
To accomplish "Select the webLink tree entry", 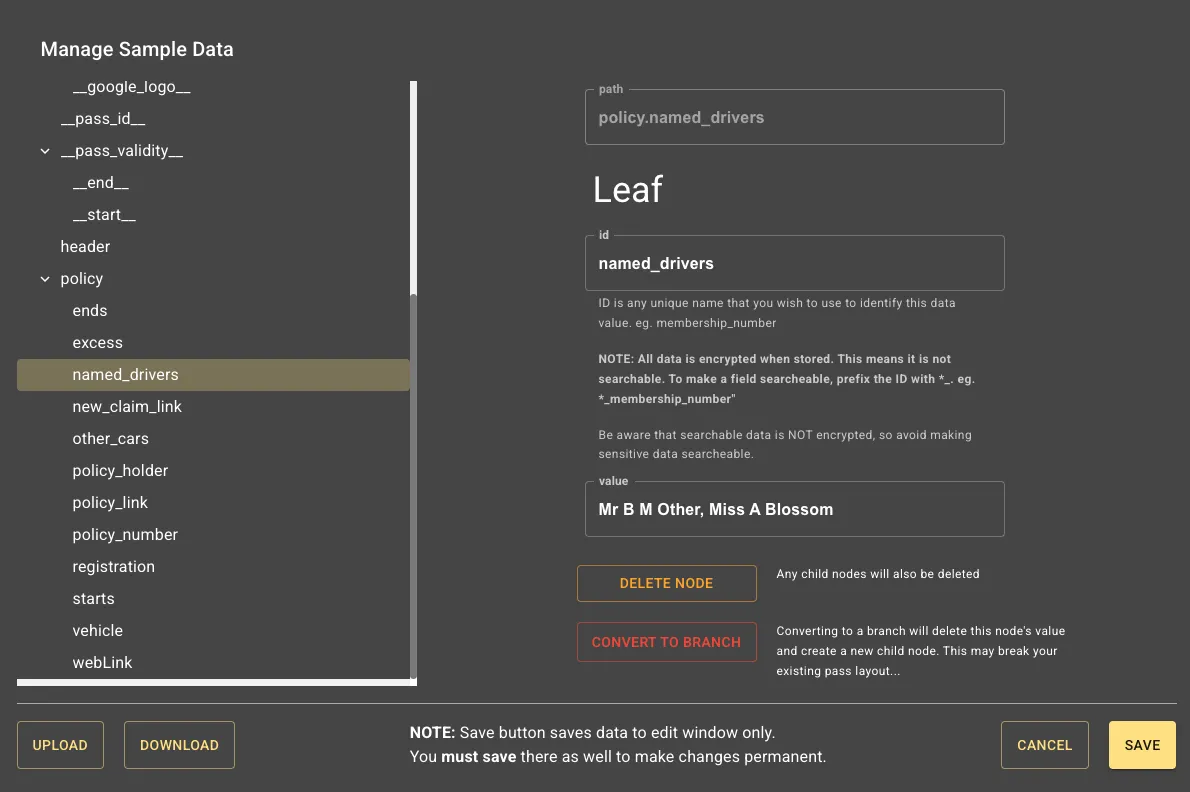I will [x=100, y=662].
